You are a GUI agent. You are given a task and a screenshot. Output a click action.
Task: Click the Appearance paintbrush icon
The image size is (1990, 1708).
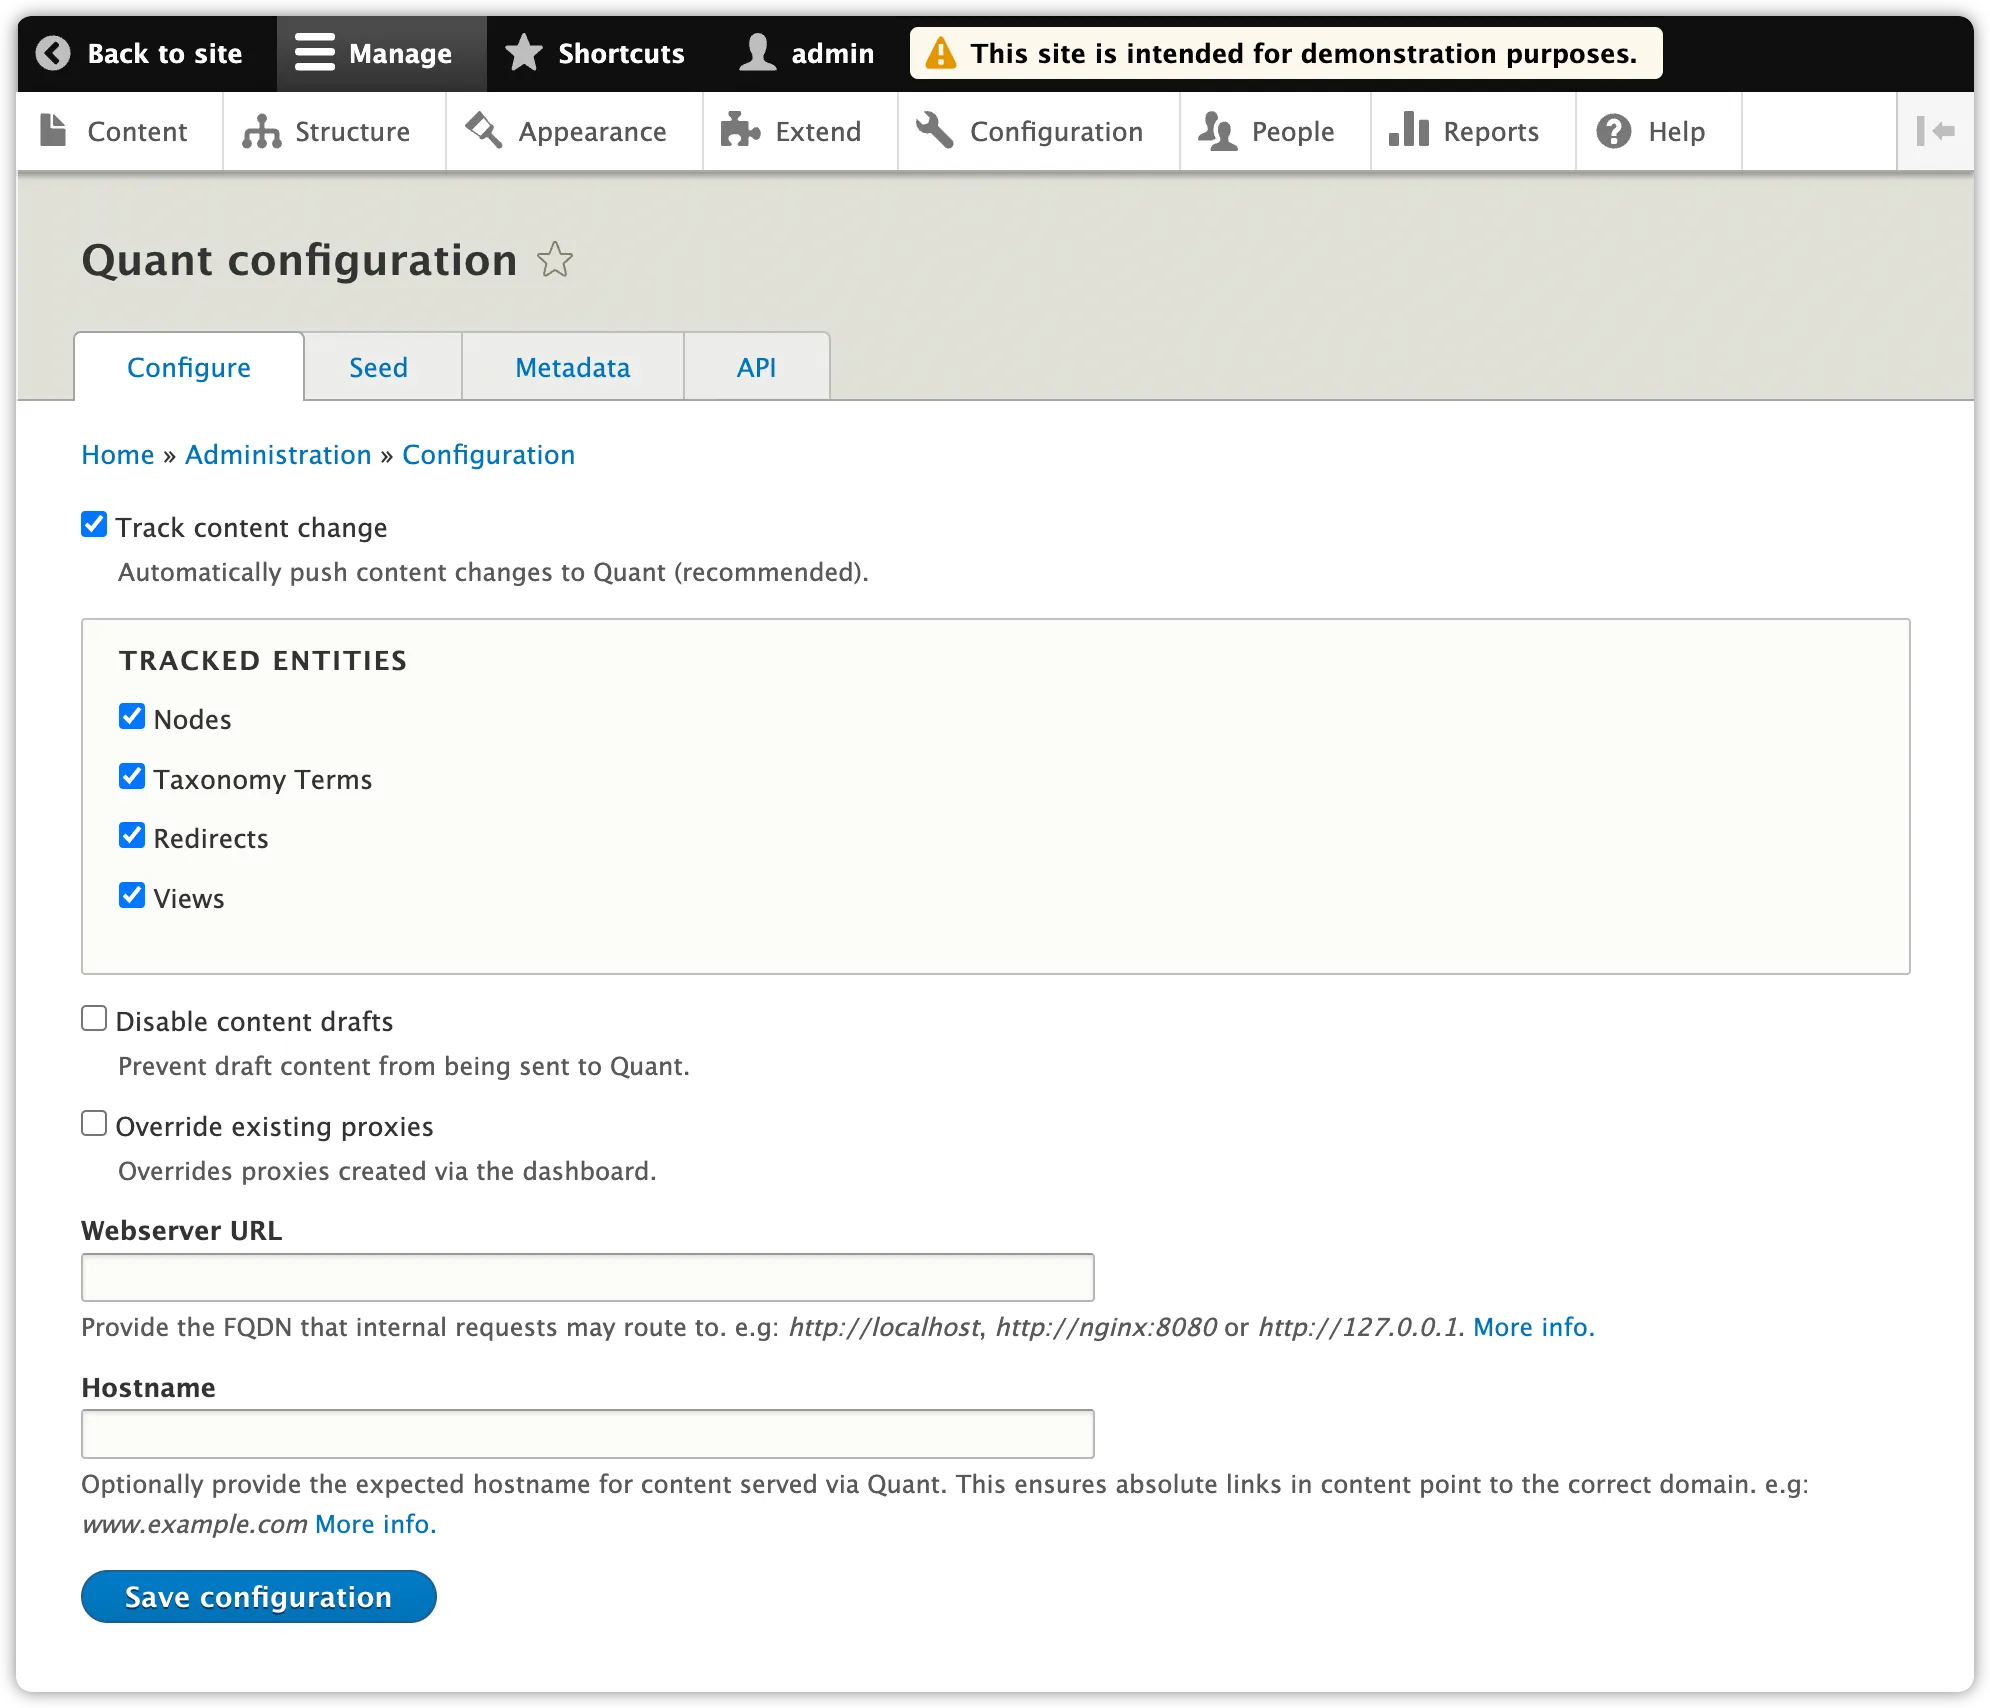(483, 130)
